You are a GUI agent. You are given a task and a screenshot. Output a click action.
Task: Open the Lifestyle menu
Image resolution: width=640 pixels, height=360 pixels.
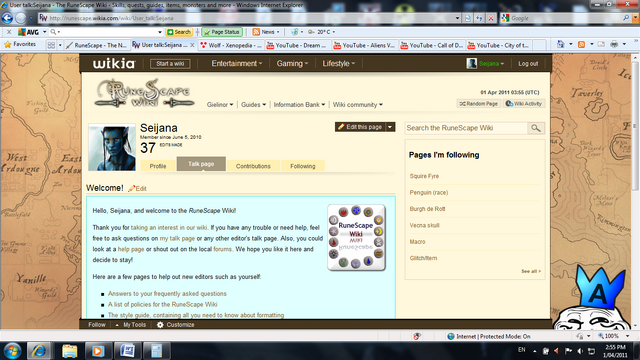click(x=338, y=63)
